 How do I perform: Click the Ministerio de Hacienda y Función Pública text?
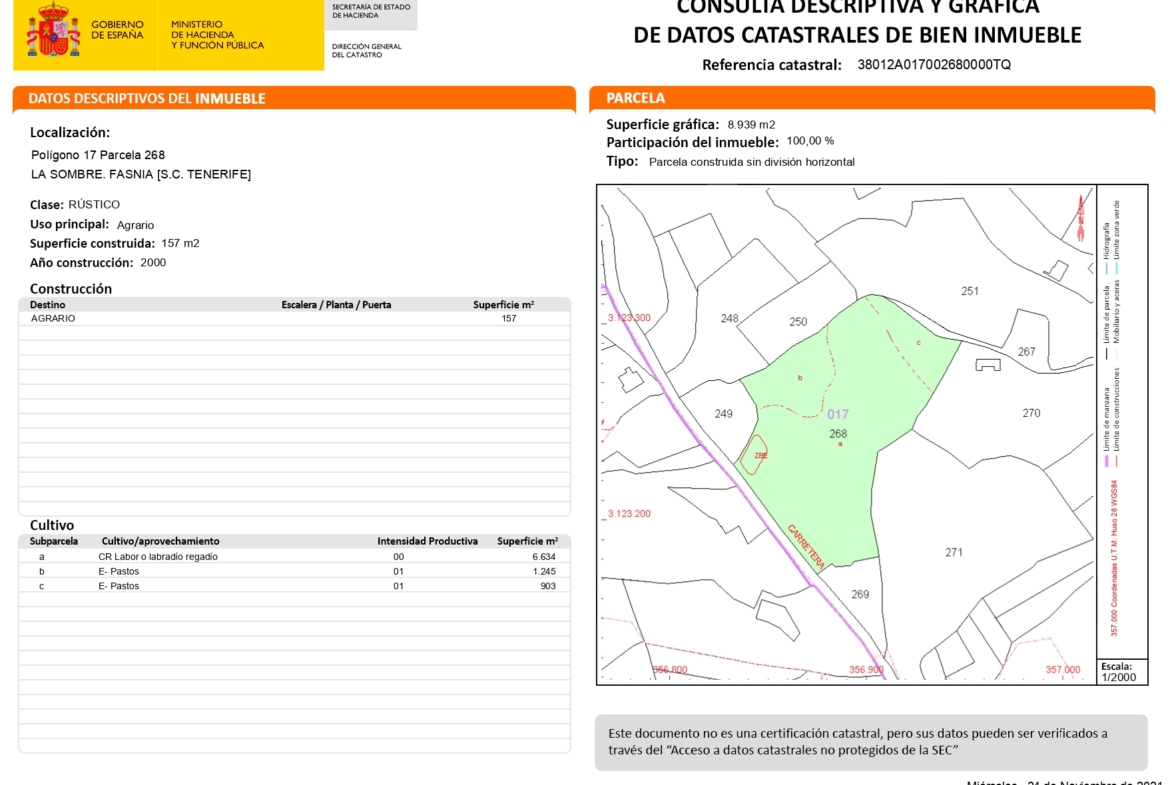217,35
